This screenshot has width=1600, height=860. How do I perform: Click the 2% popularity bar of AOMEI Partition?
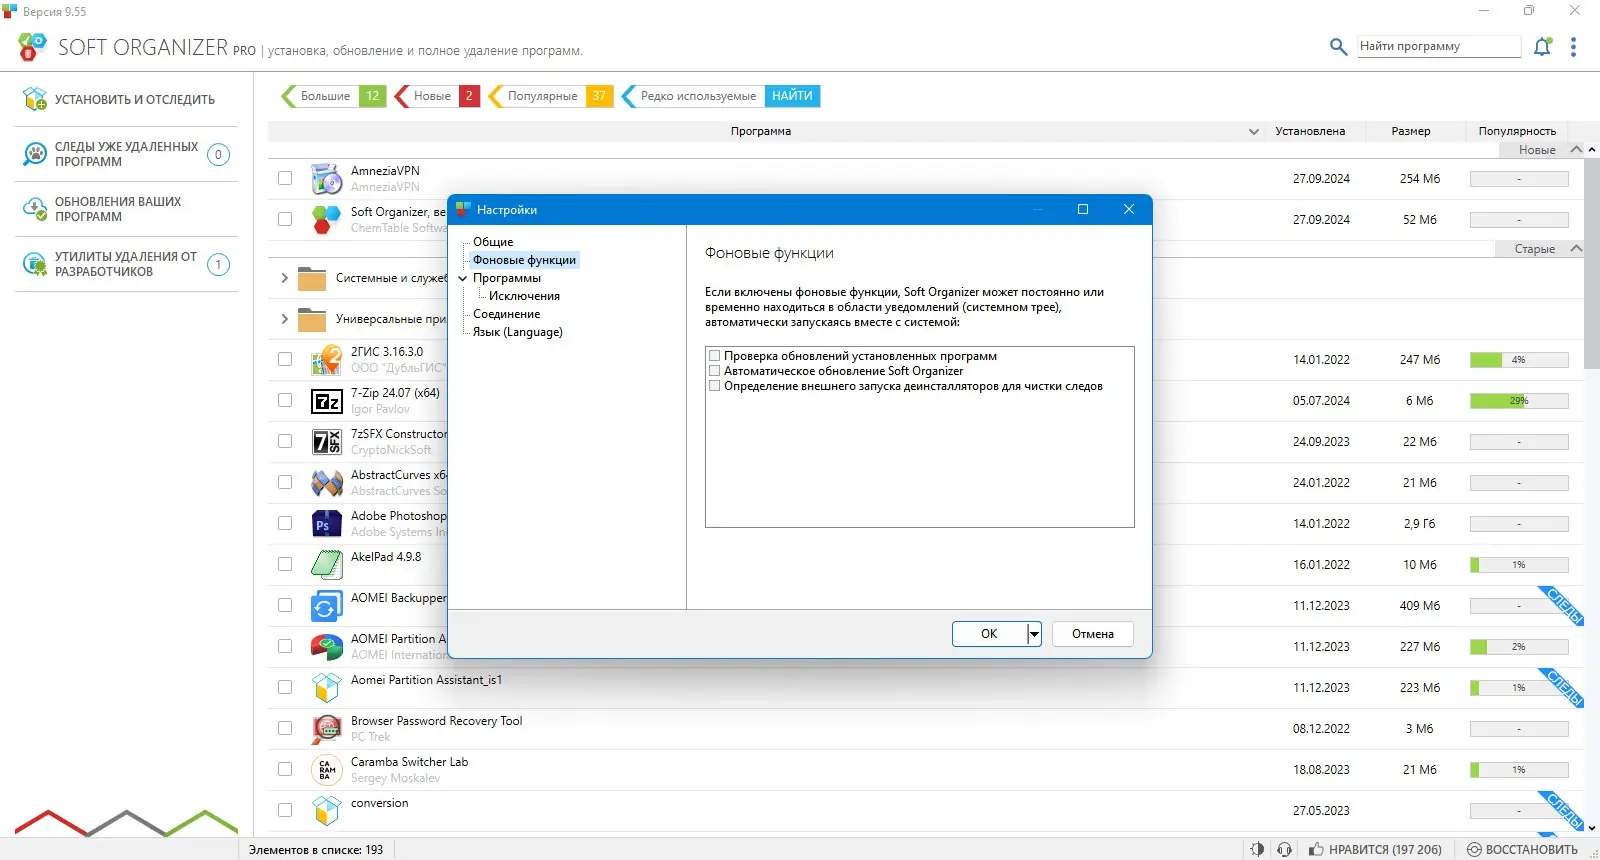(1519, 647)
